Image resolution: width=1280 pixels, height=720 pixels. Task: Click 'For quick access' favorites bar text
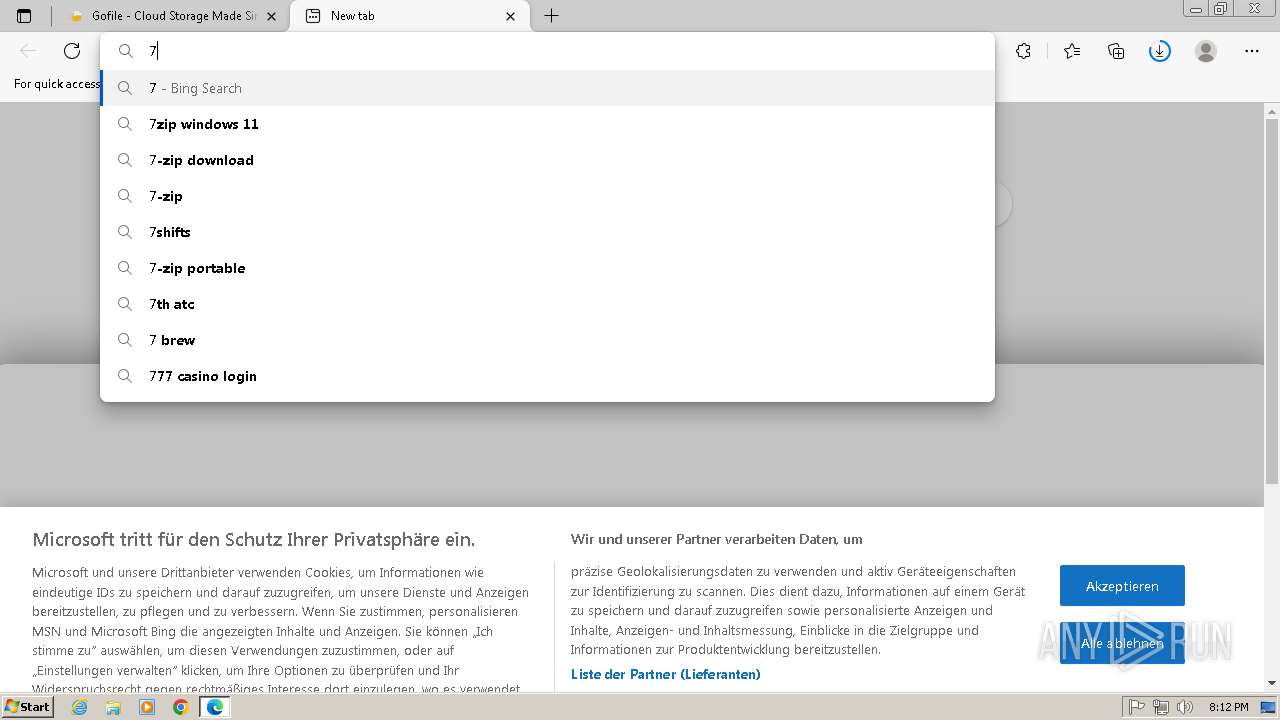click(56, 84)
